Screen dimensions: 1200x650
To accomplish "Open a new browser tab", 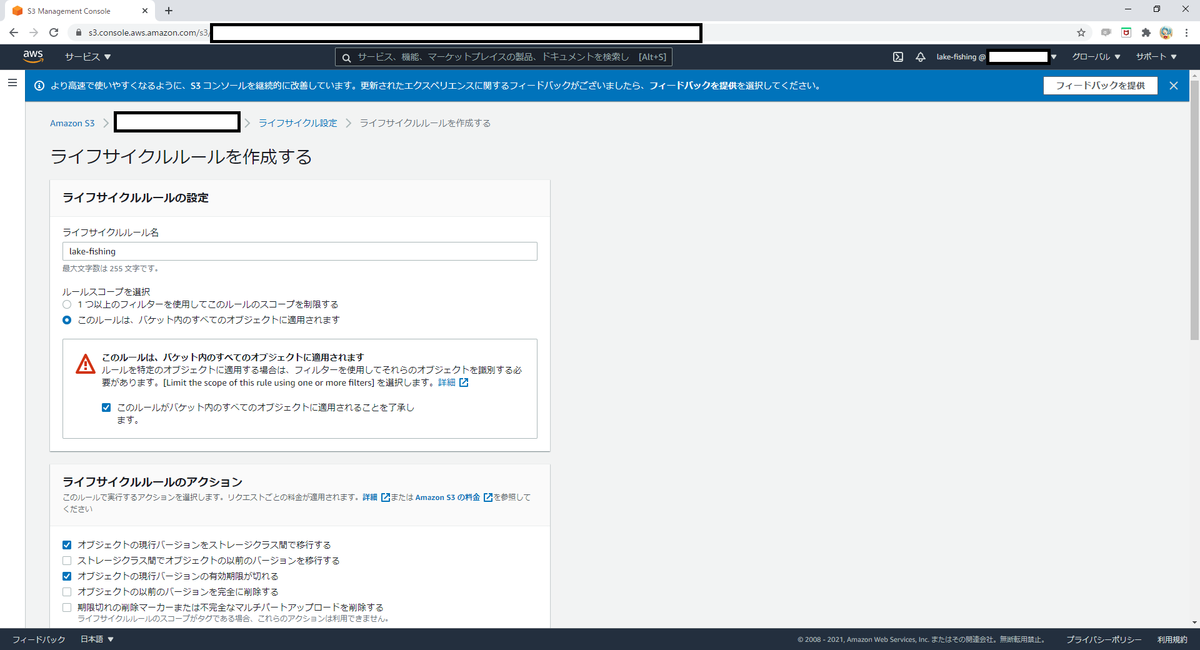I will coord(168,10).
